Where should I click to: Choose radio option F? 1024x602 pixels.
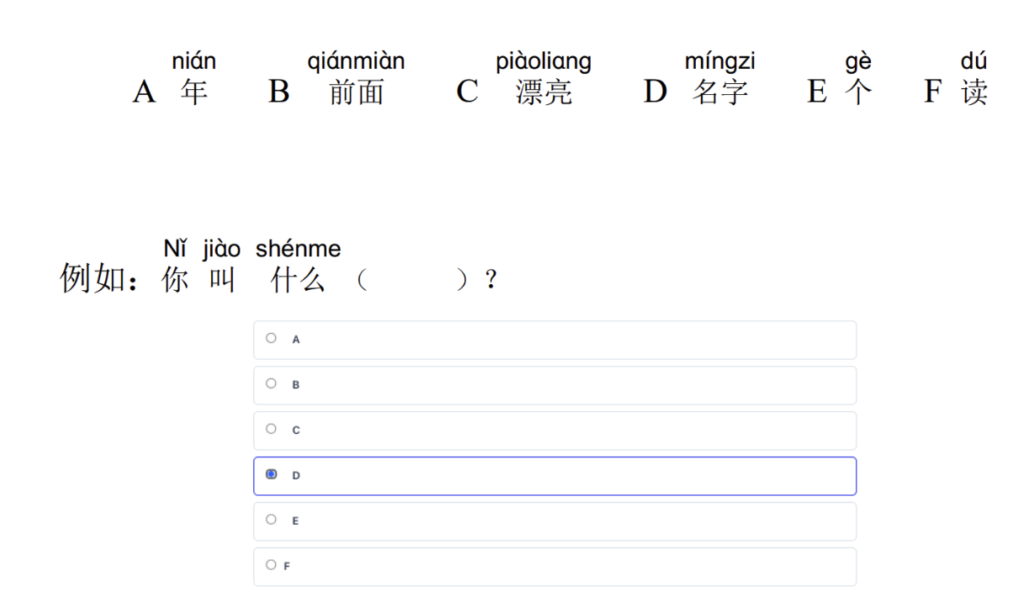tap(271, 565)
